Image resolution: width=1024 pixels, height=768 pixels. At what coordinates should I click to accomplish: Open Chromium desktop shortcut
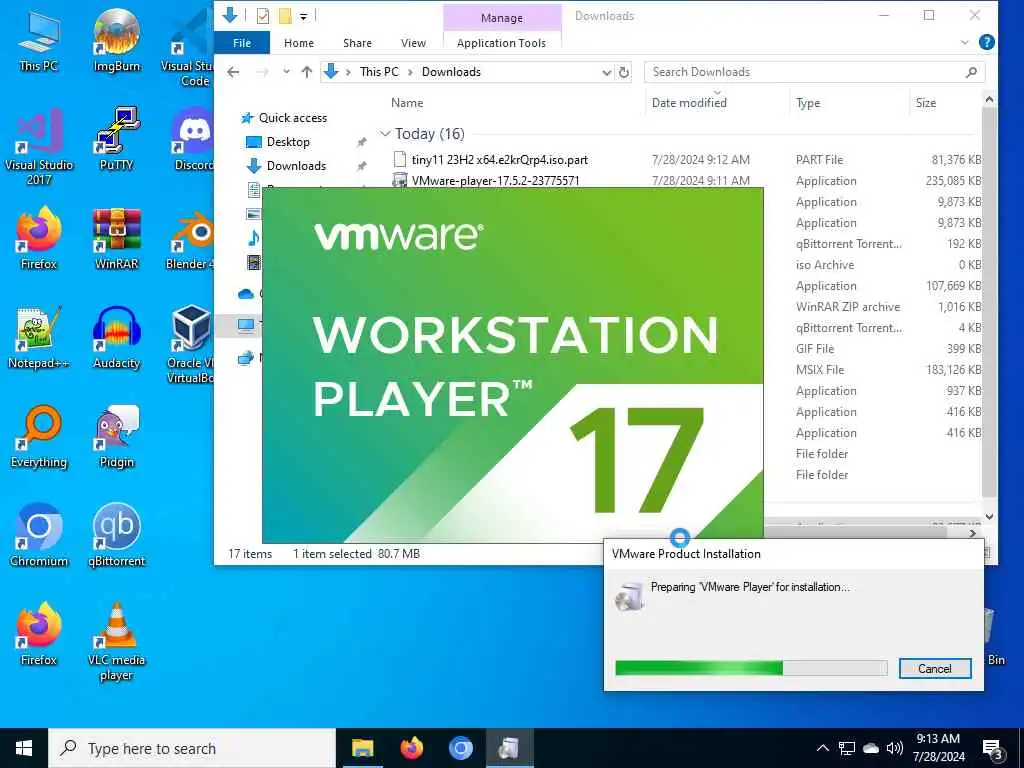click(x=39, y=536)
